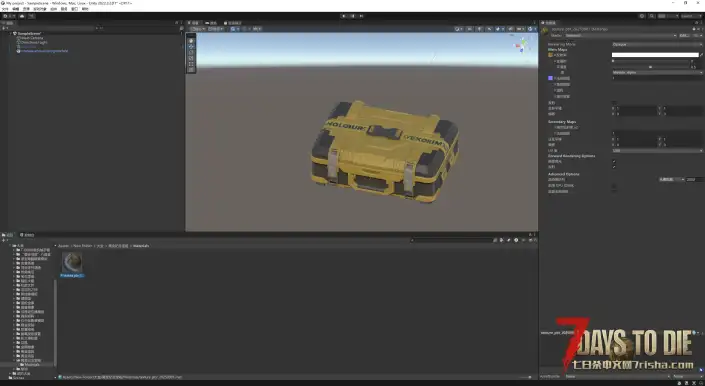Toggle the Reflections checkbox
The height and width of the screenshot is (386, 705).
click(x=614, y=167)
